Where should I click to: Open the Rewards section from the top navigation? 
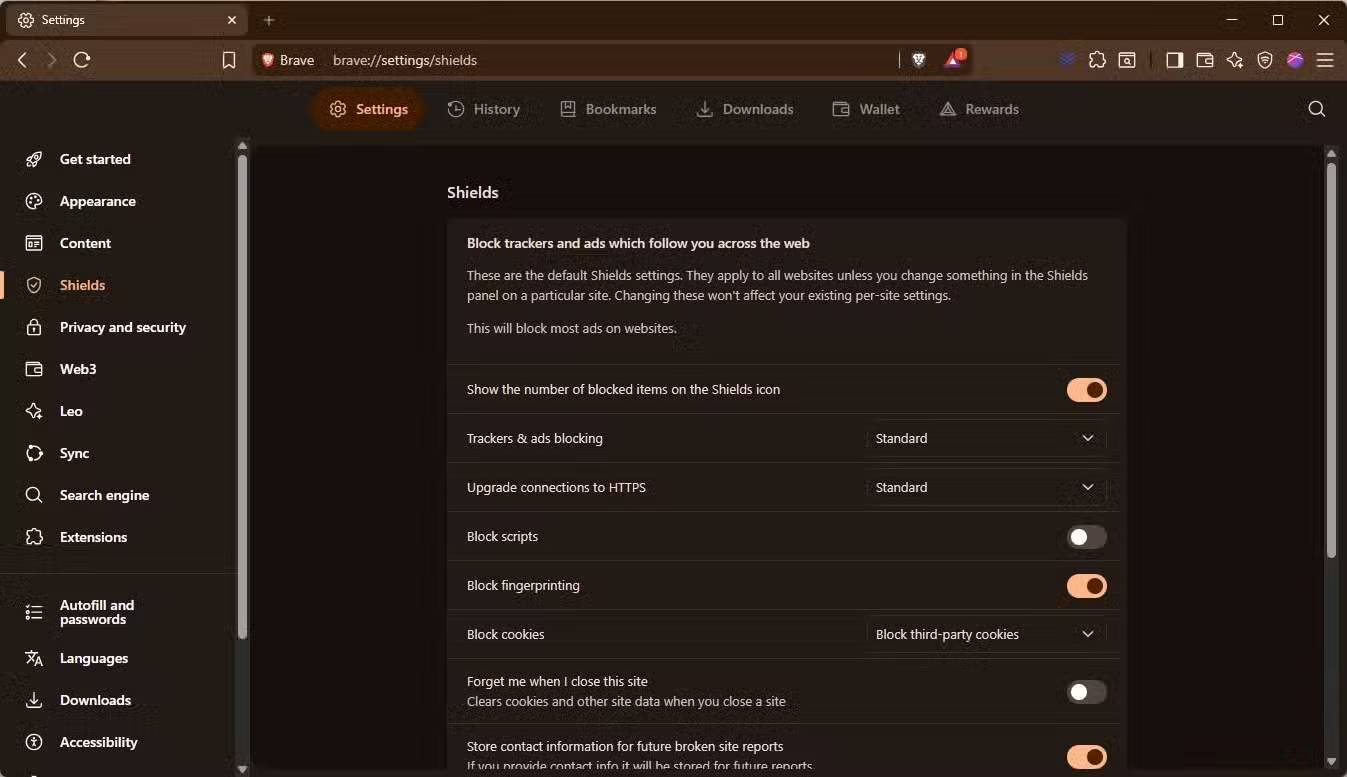(x=979, y=109)
